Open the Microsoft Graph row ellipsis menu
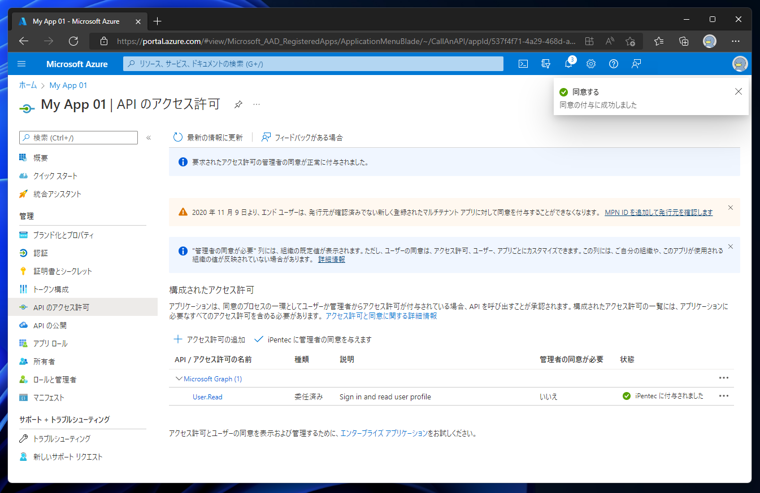The height and width of the screenshot is (493, 760). click(723, 379)
